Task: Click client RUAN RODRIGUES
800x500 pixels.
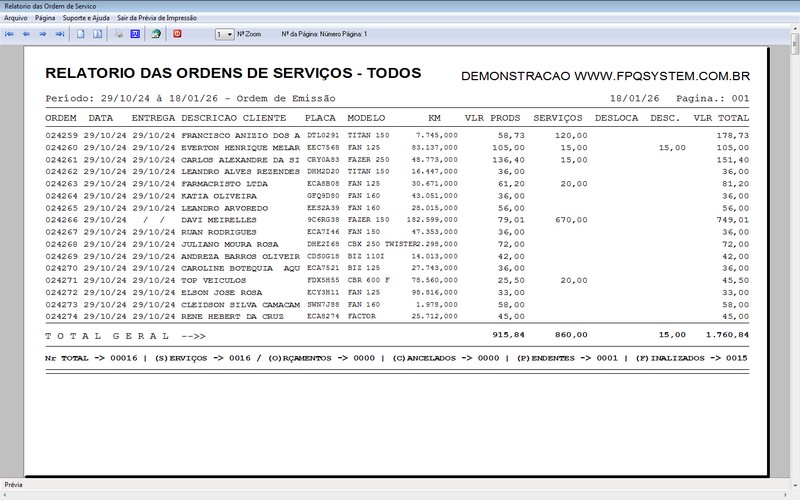Action: point(219,233)
